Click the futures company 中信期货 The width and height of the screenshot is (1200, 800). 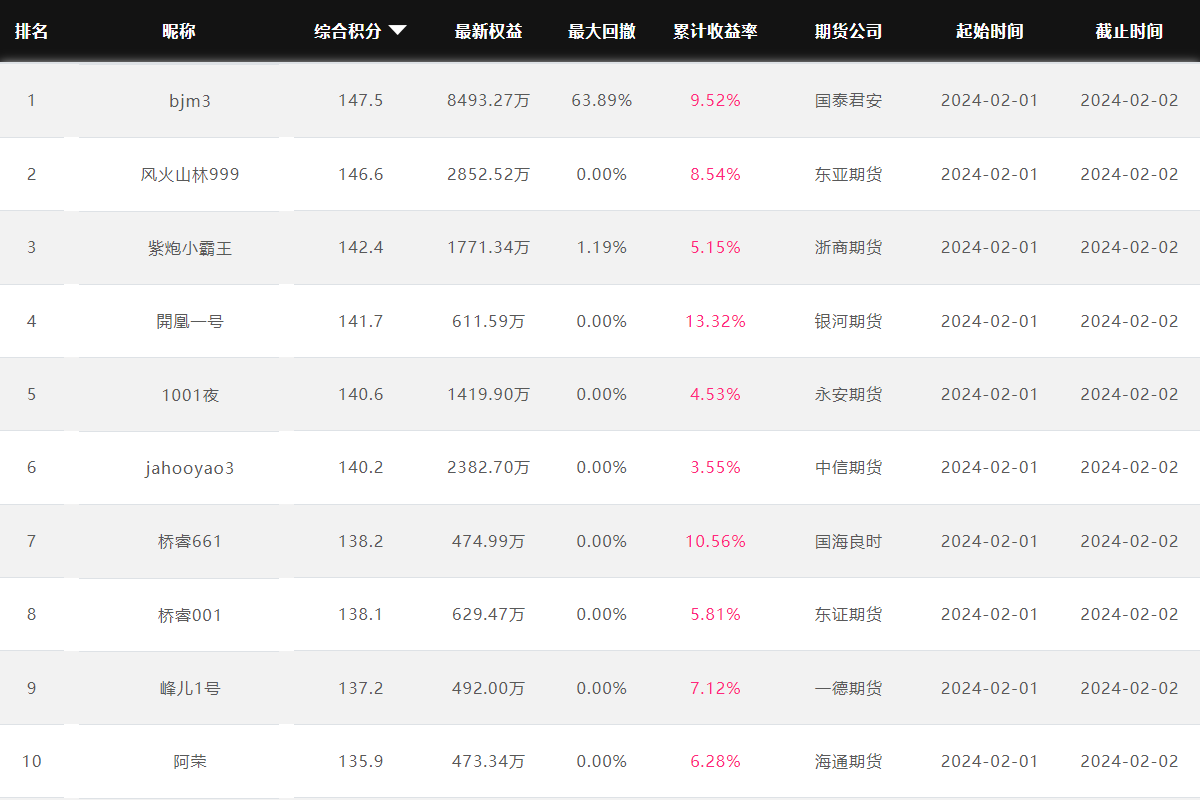point(849,467)
